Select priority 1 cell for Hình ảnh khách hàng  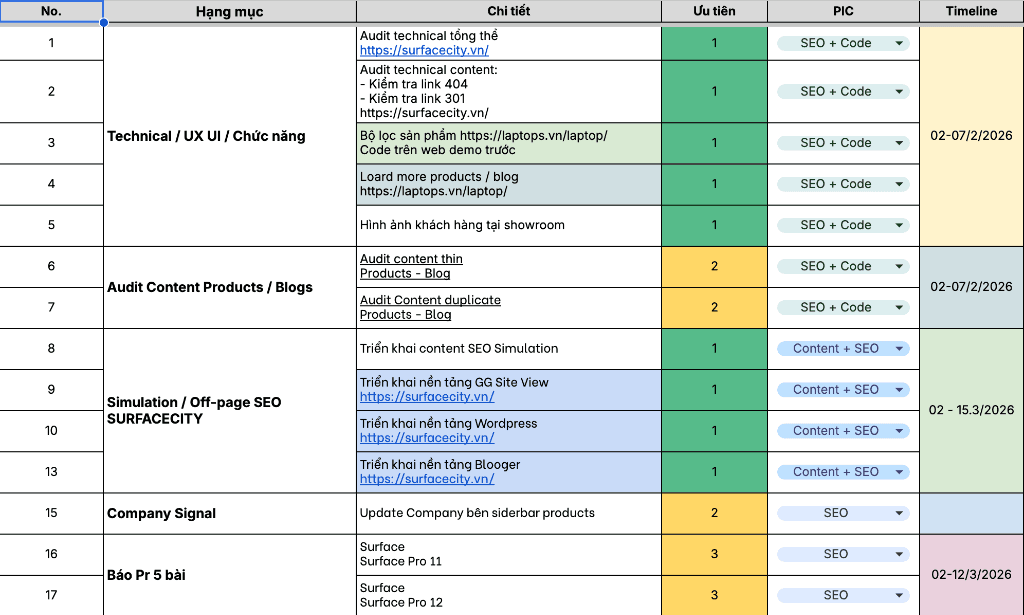tap(714, 225)
